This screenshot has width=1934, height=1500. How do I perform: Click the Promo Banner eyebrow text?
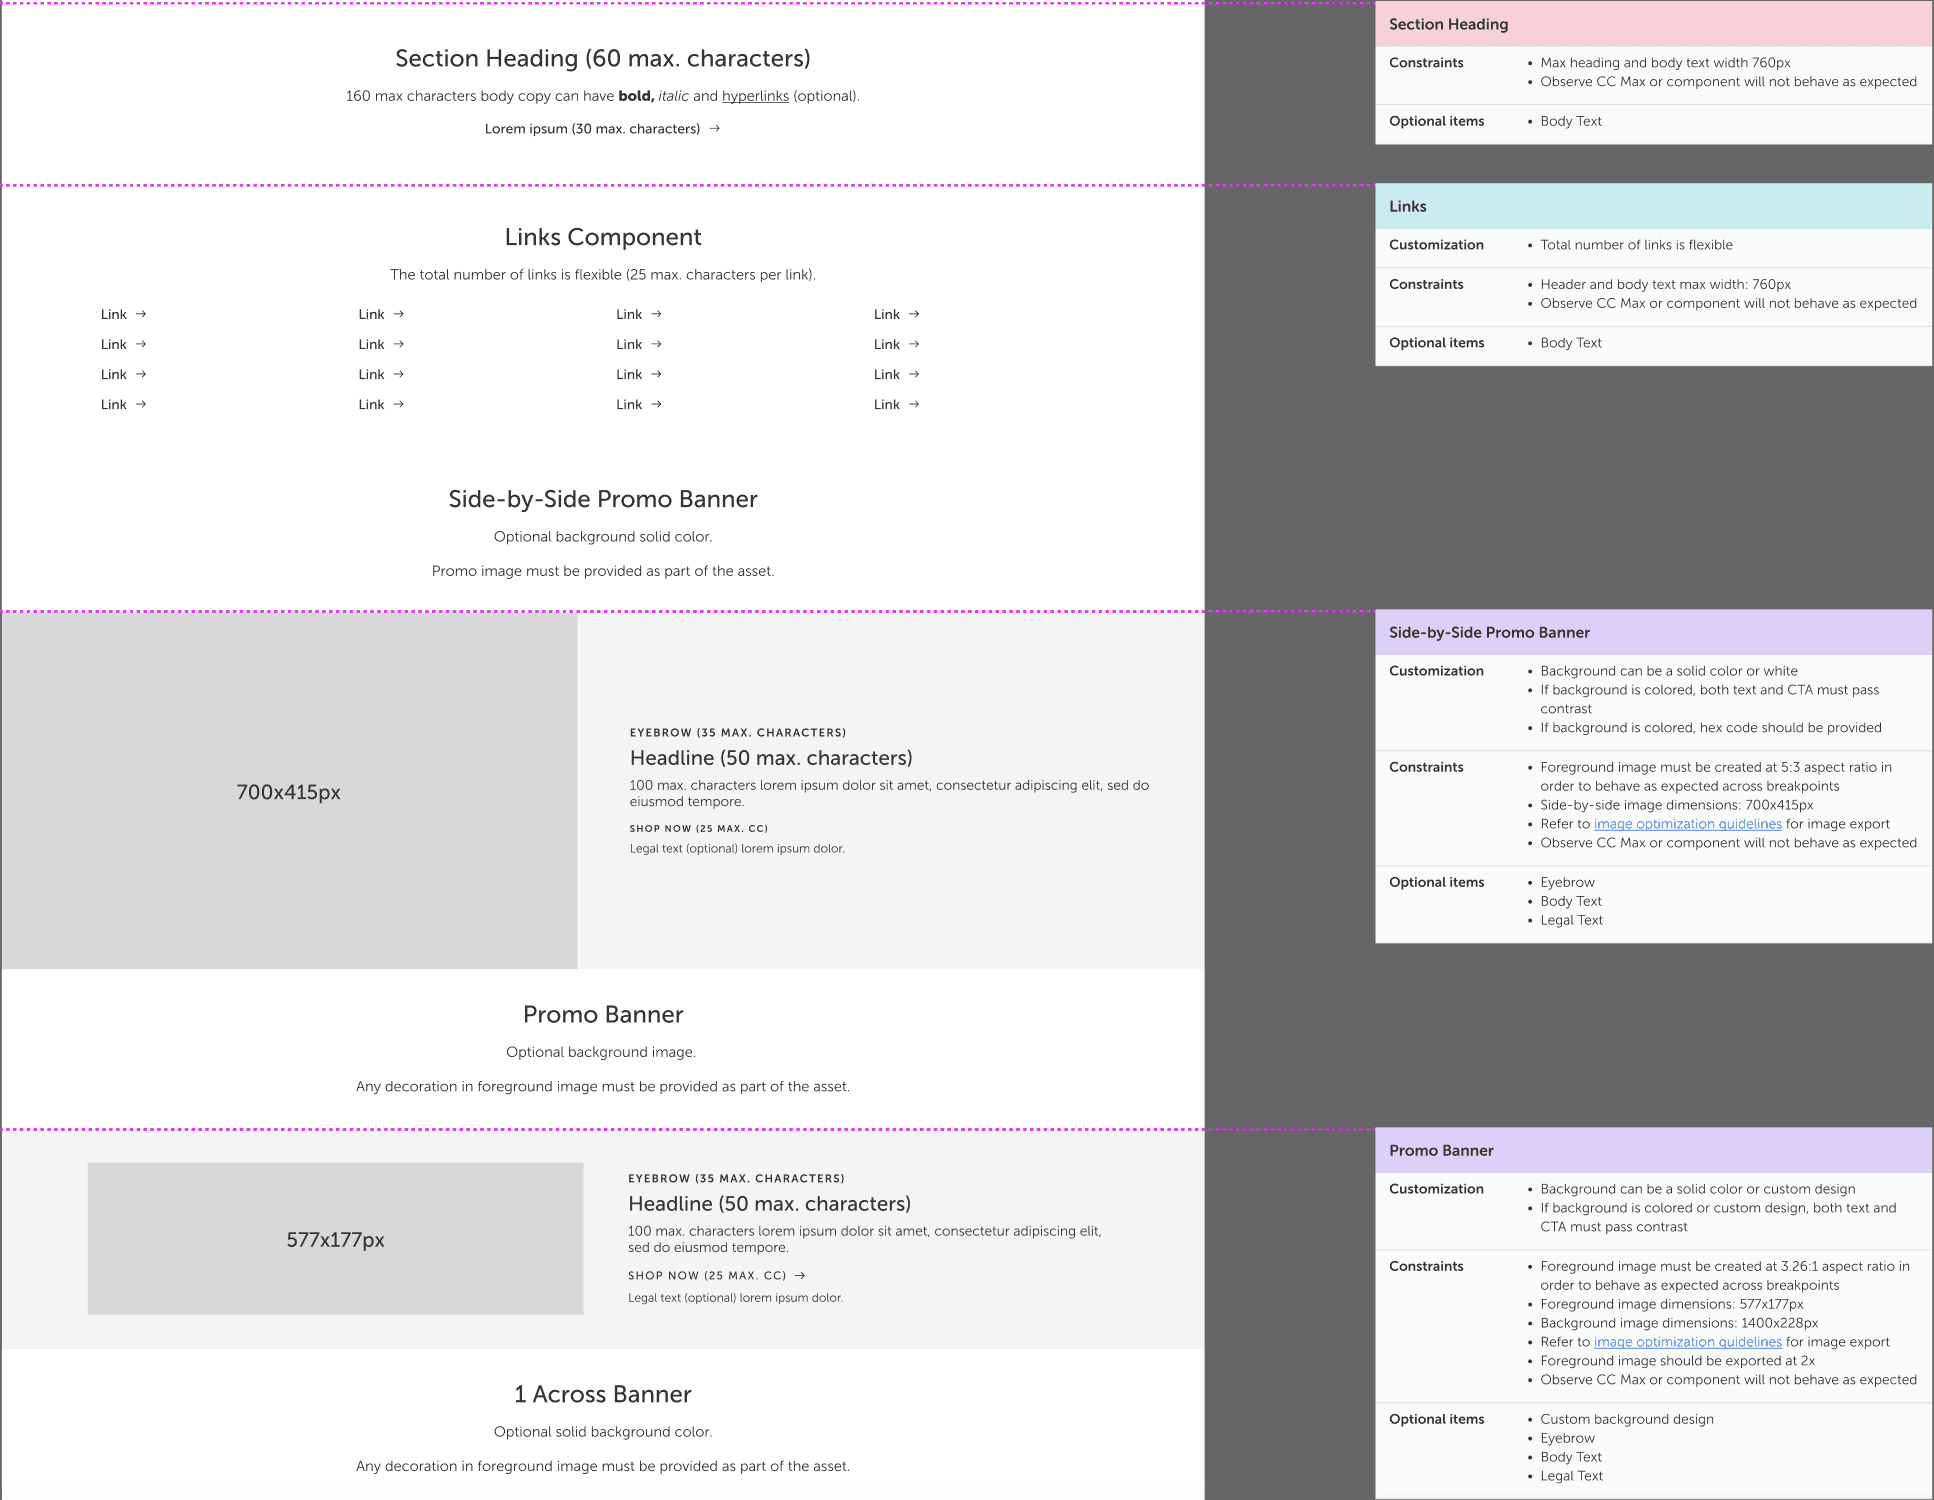point(736,1178)
